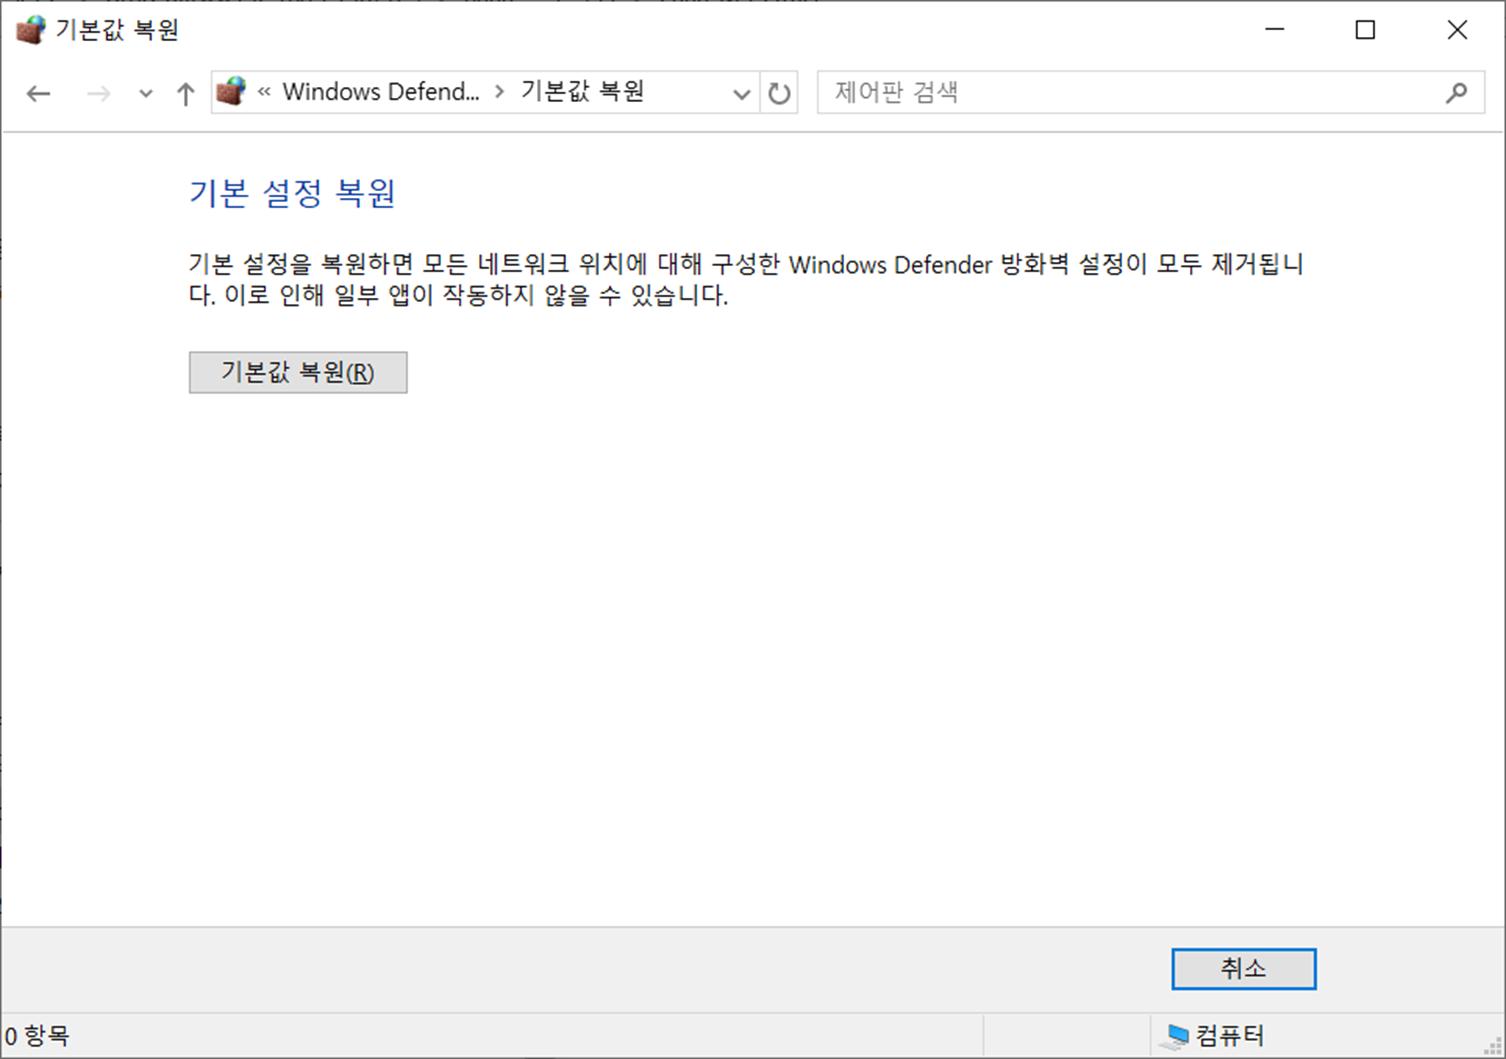Click the double chevron before Windows Defend...
1506x1059 pixels.
coord(264,92)
